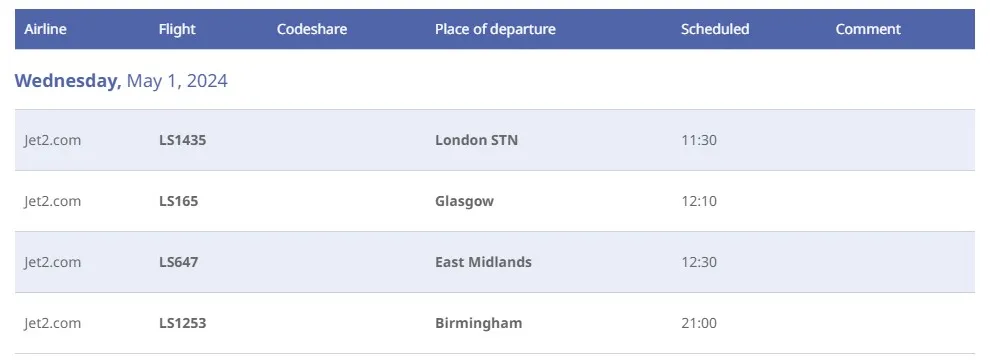Click the Airline column header
Image resolution: width=990 pixels, height=364 pixels.
coord(45,29)
